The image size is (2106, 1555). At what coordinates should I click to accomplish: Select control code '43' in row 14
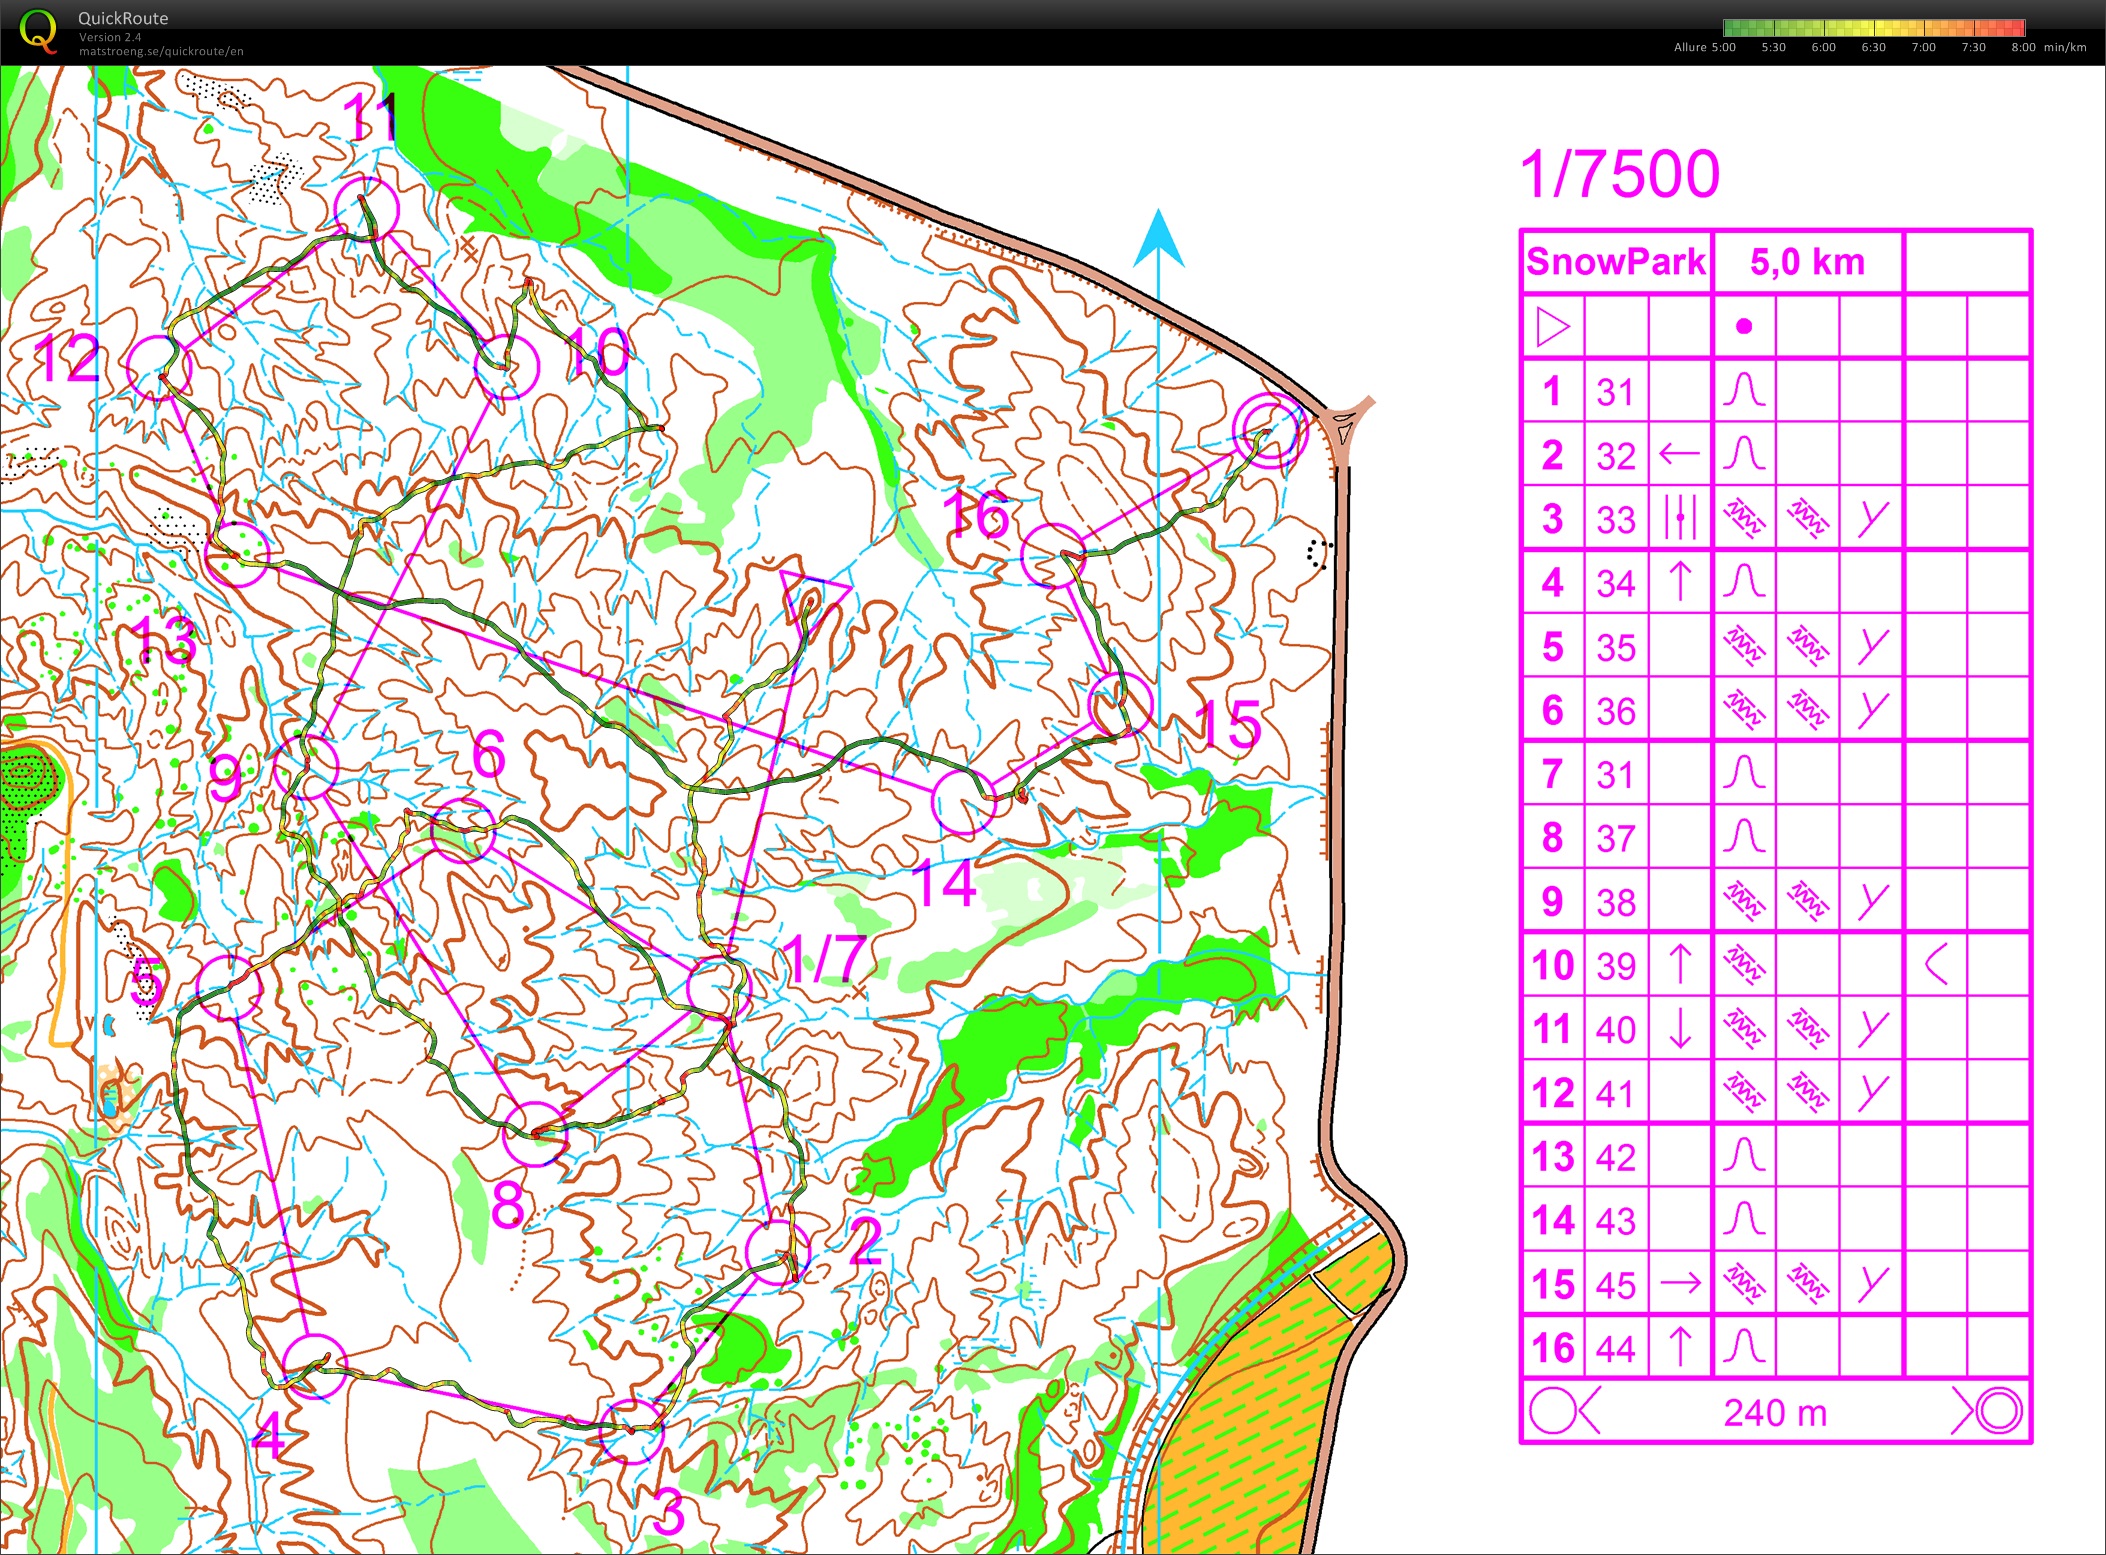(1616, 1221)
